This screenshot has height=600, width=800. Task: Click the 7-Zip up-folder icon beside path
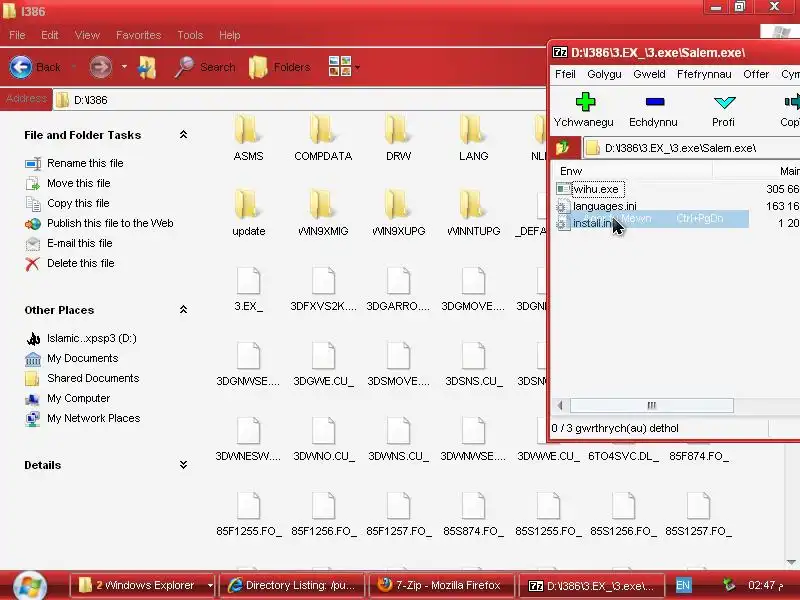(x=563, y=148)
